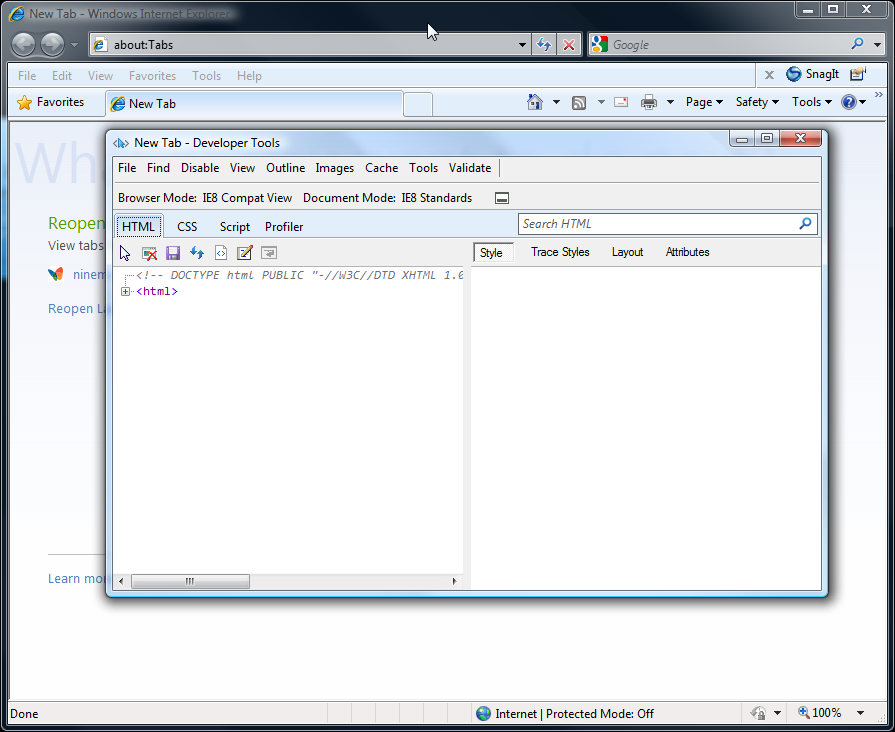Click the blank new tab button
The width and height of the screenshot is (895, 732).
click(418, 104)
